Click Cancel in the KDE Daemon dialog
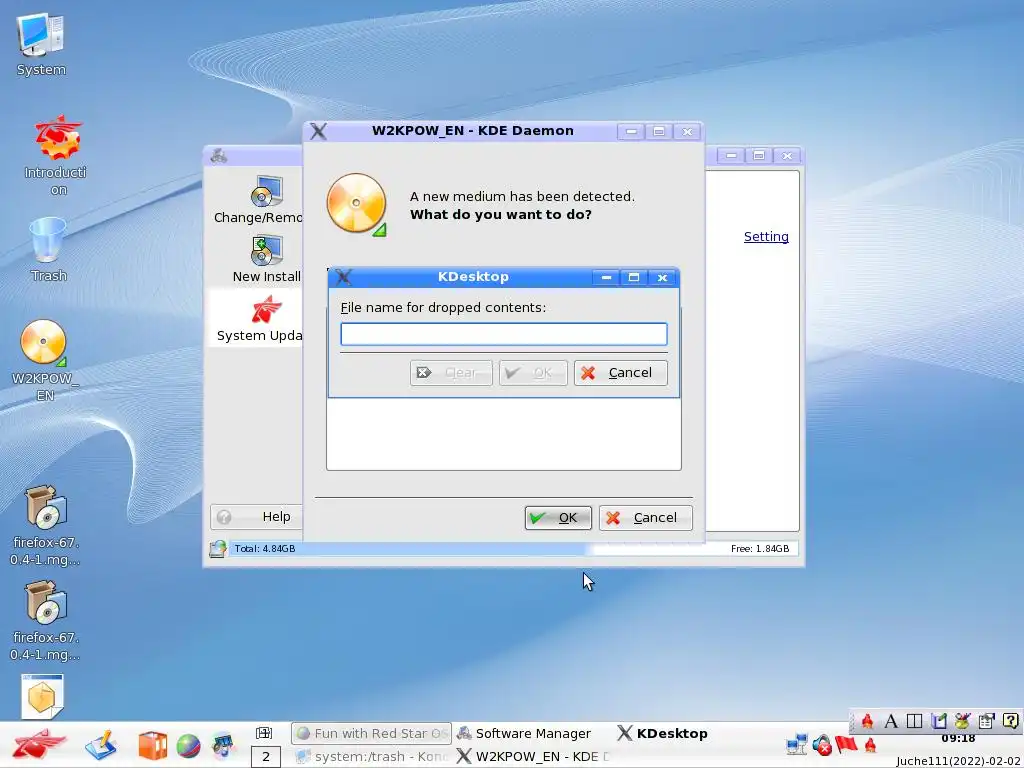 [645, 518]
